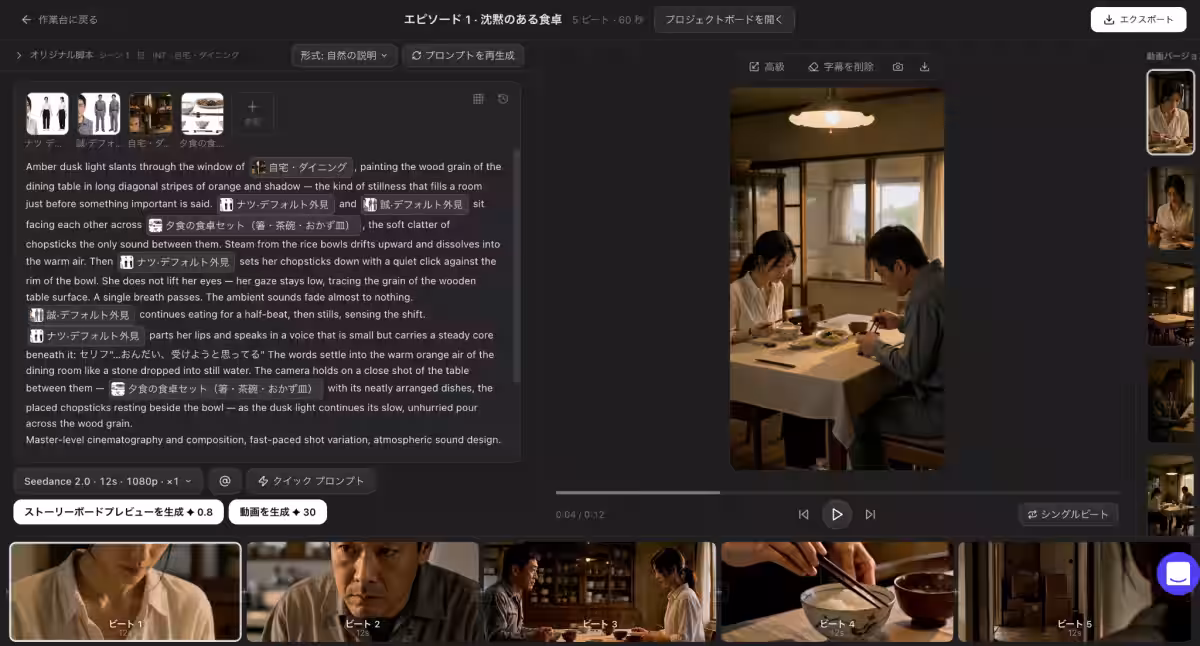Click 字幕を削除 eraser button
The image size is (1200, 646).
(841, 67)
